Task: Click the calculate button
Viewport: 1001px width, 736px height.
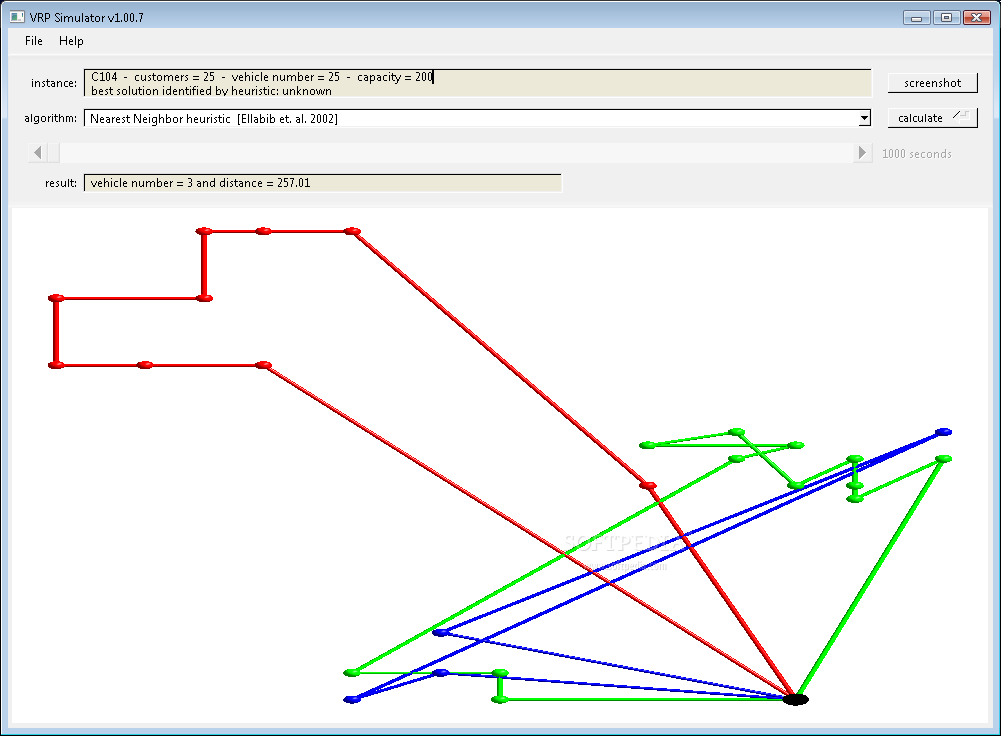Action: [x=932, y=118]
